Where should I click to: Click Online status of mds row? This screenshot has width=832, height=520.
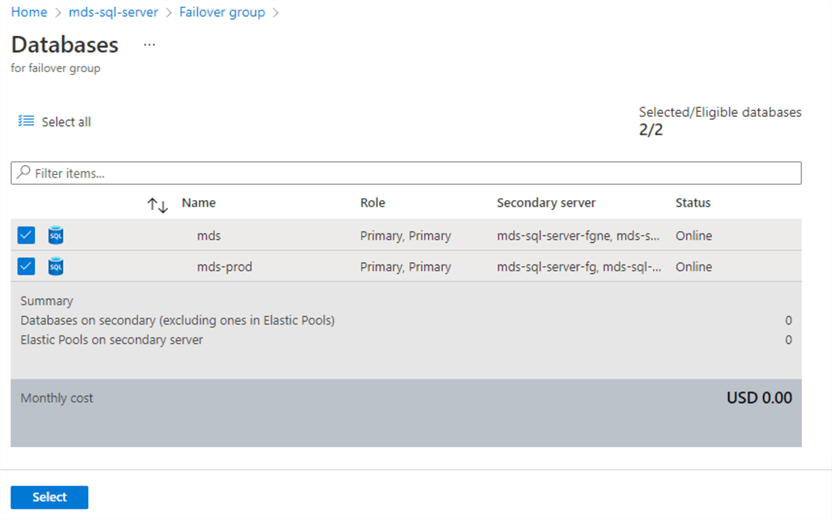coord(694,236)
